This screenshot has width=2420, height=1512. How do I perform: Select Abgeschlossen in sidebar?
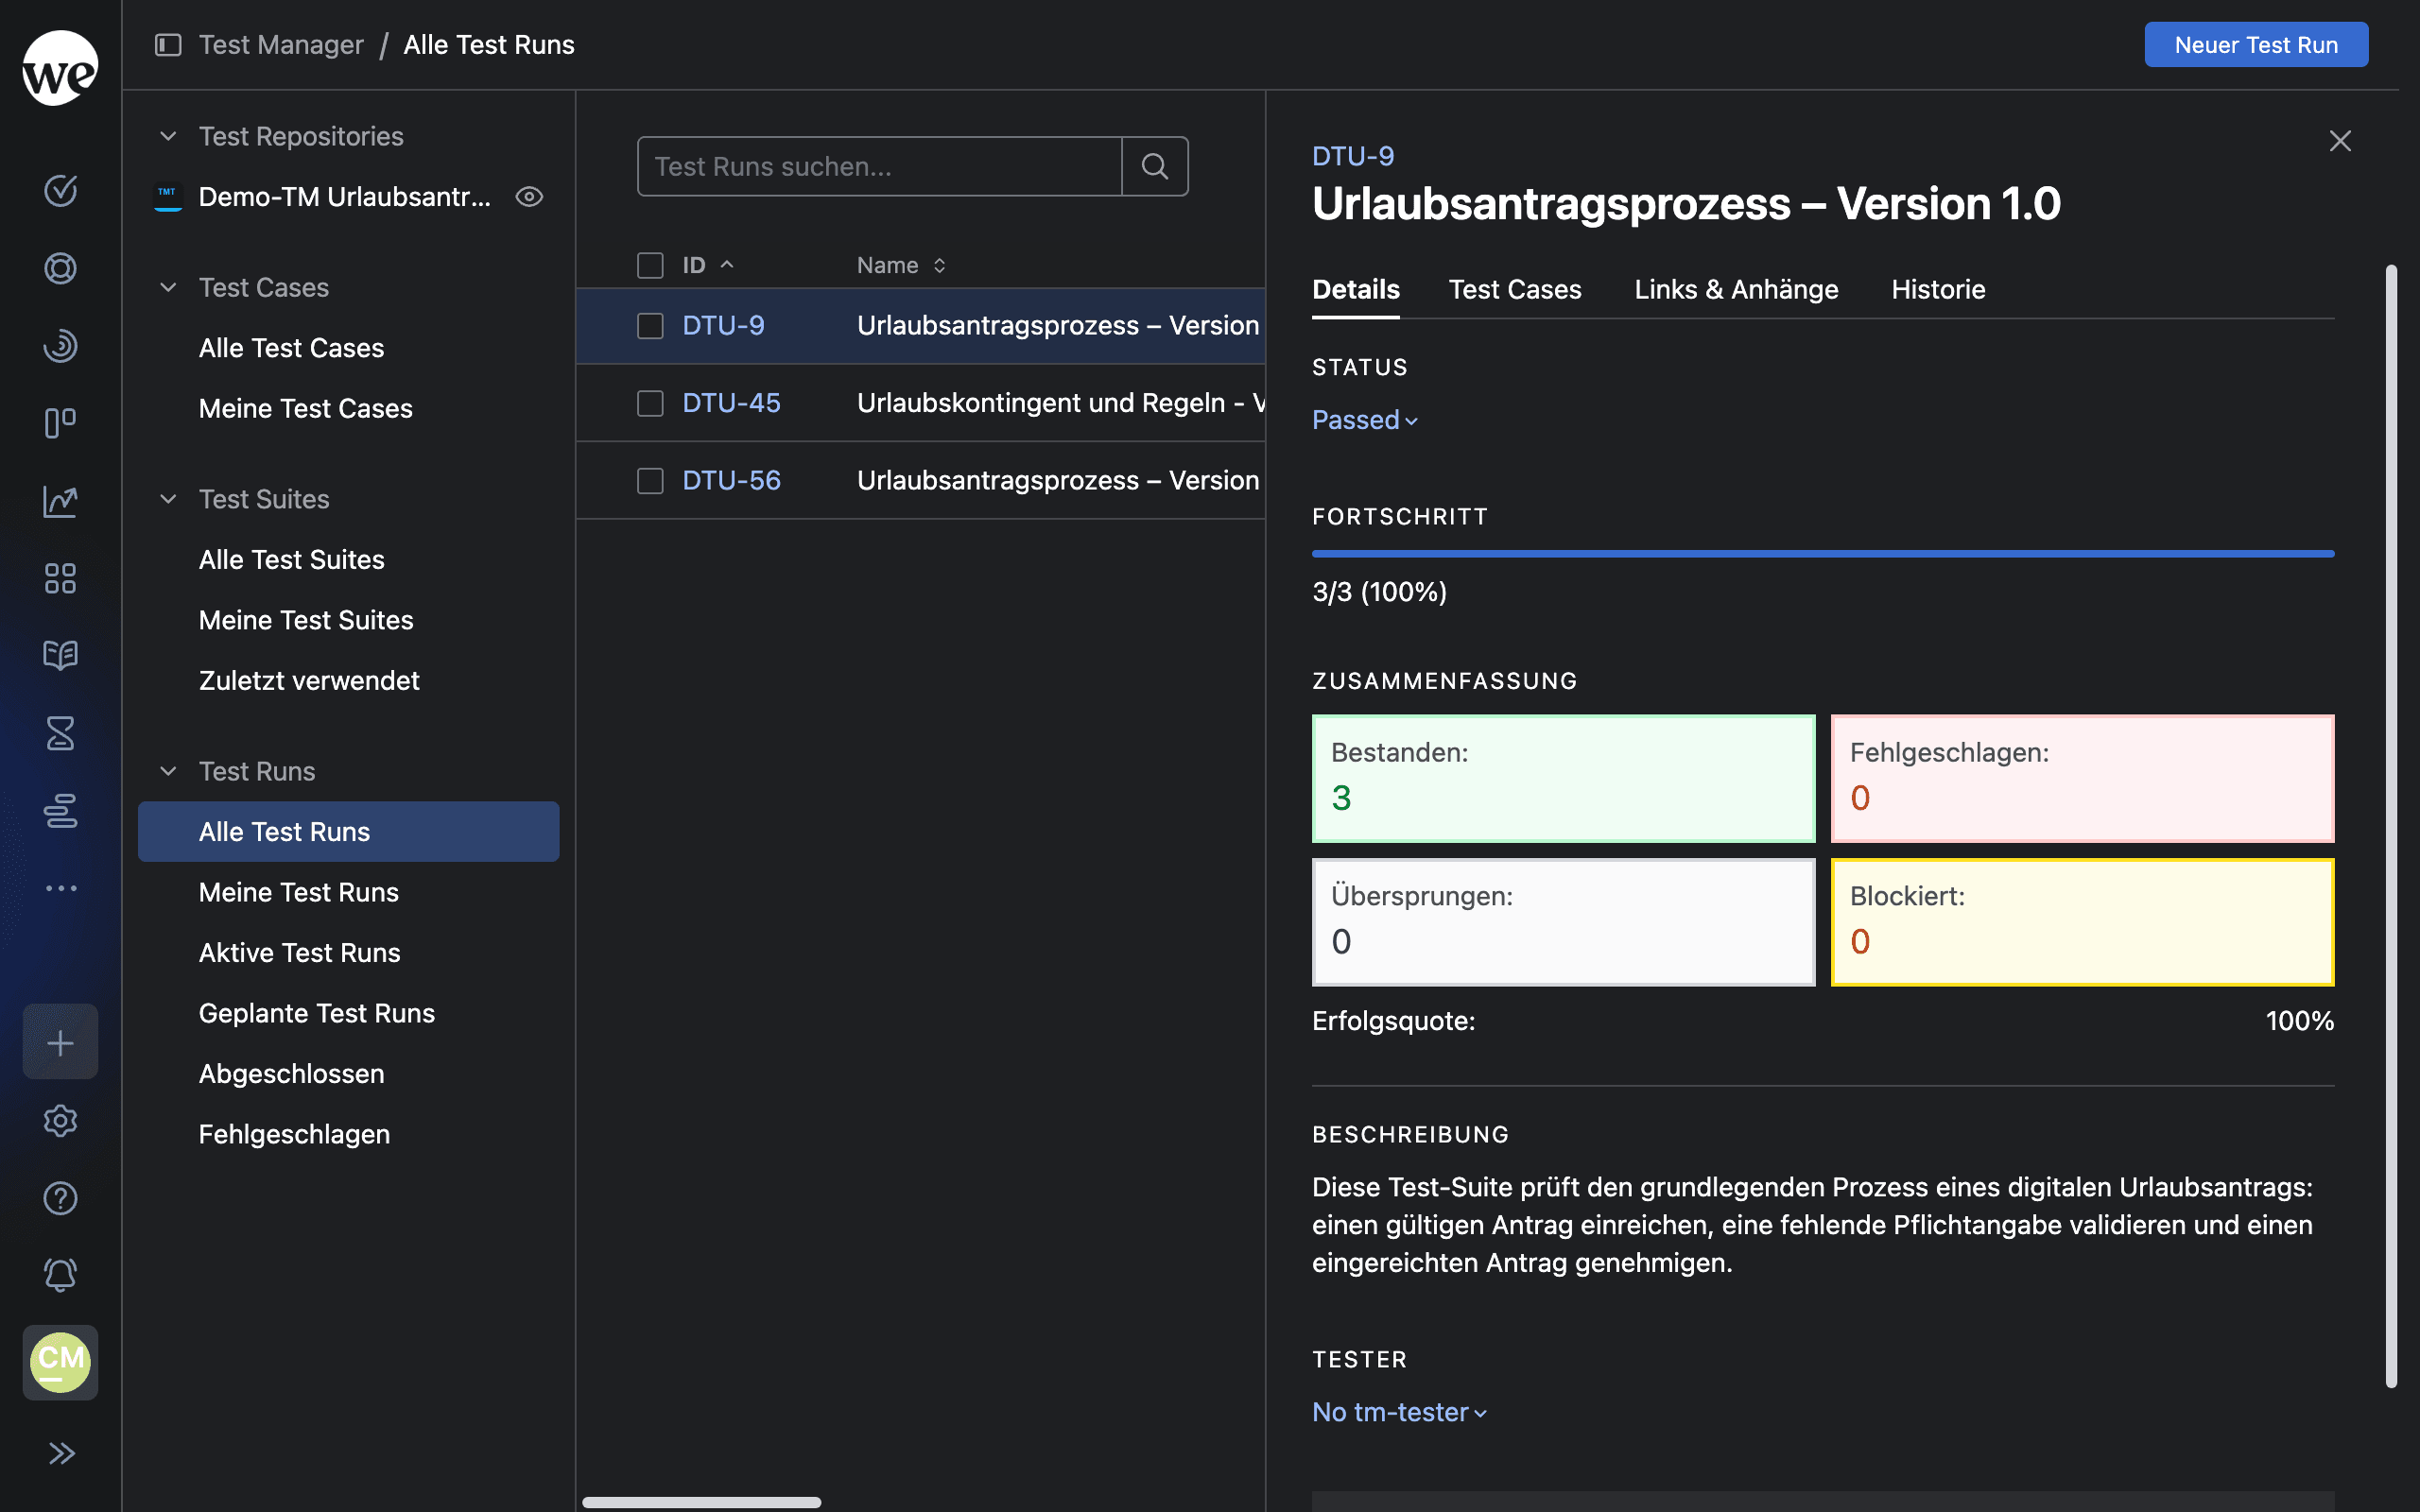coord(348,1073)
